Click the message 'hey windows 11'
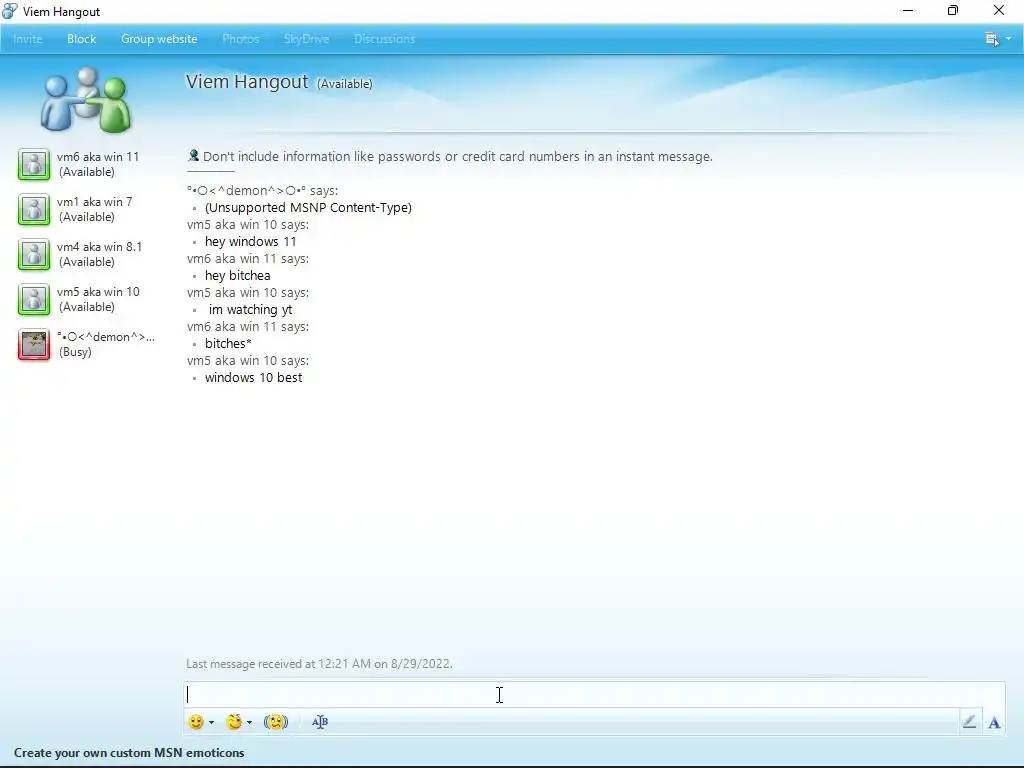The image size is (1024, 768). coord(251,242)
